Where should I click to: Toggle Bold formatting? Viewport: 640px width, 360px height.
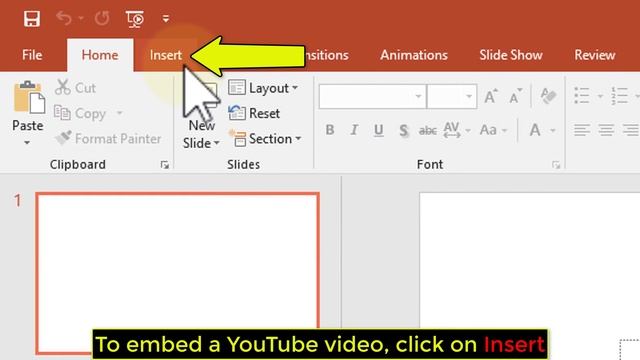330,130
